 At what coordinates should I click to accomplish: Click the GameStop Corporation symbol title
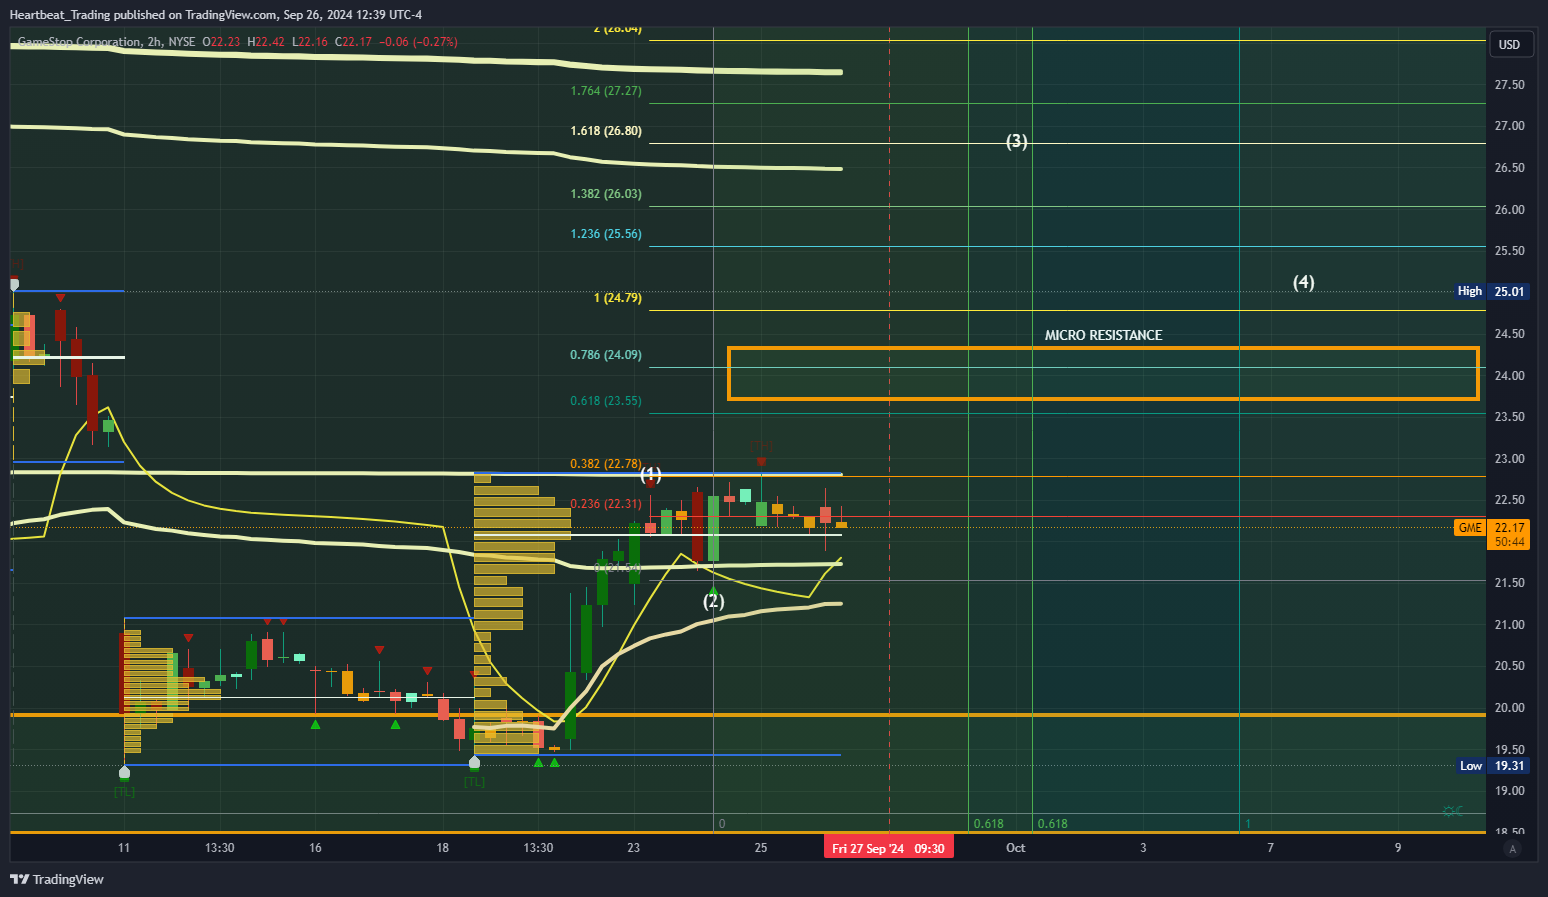[x=79, y=42]
